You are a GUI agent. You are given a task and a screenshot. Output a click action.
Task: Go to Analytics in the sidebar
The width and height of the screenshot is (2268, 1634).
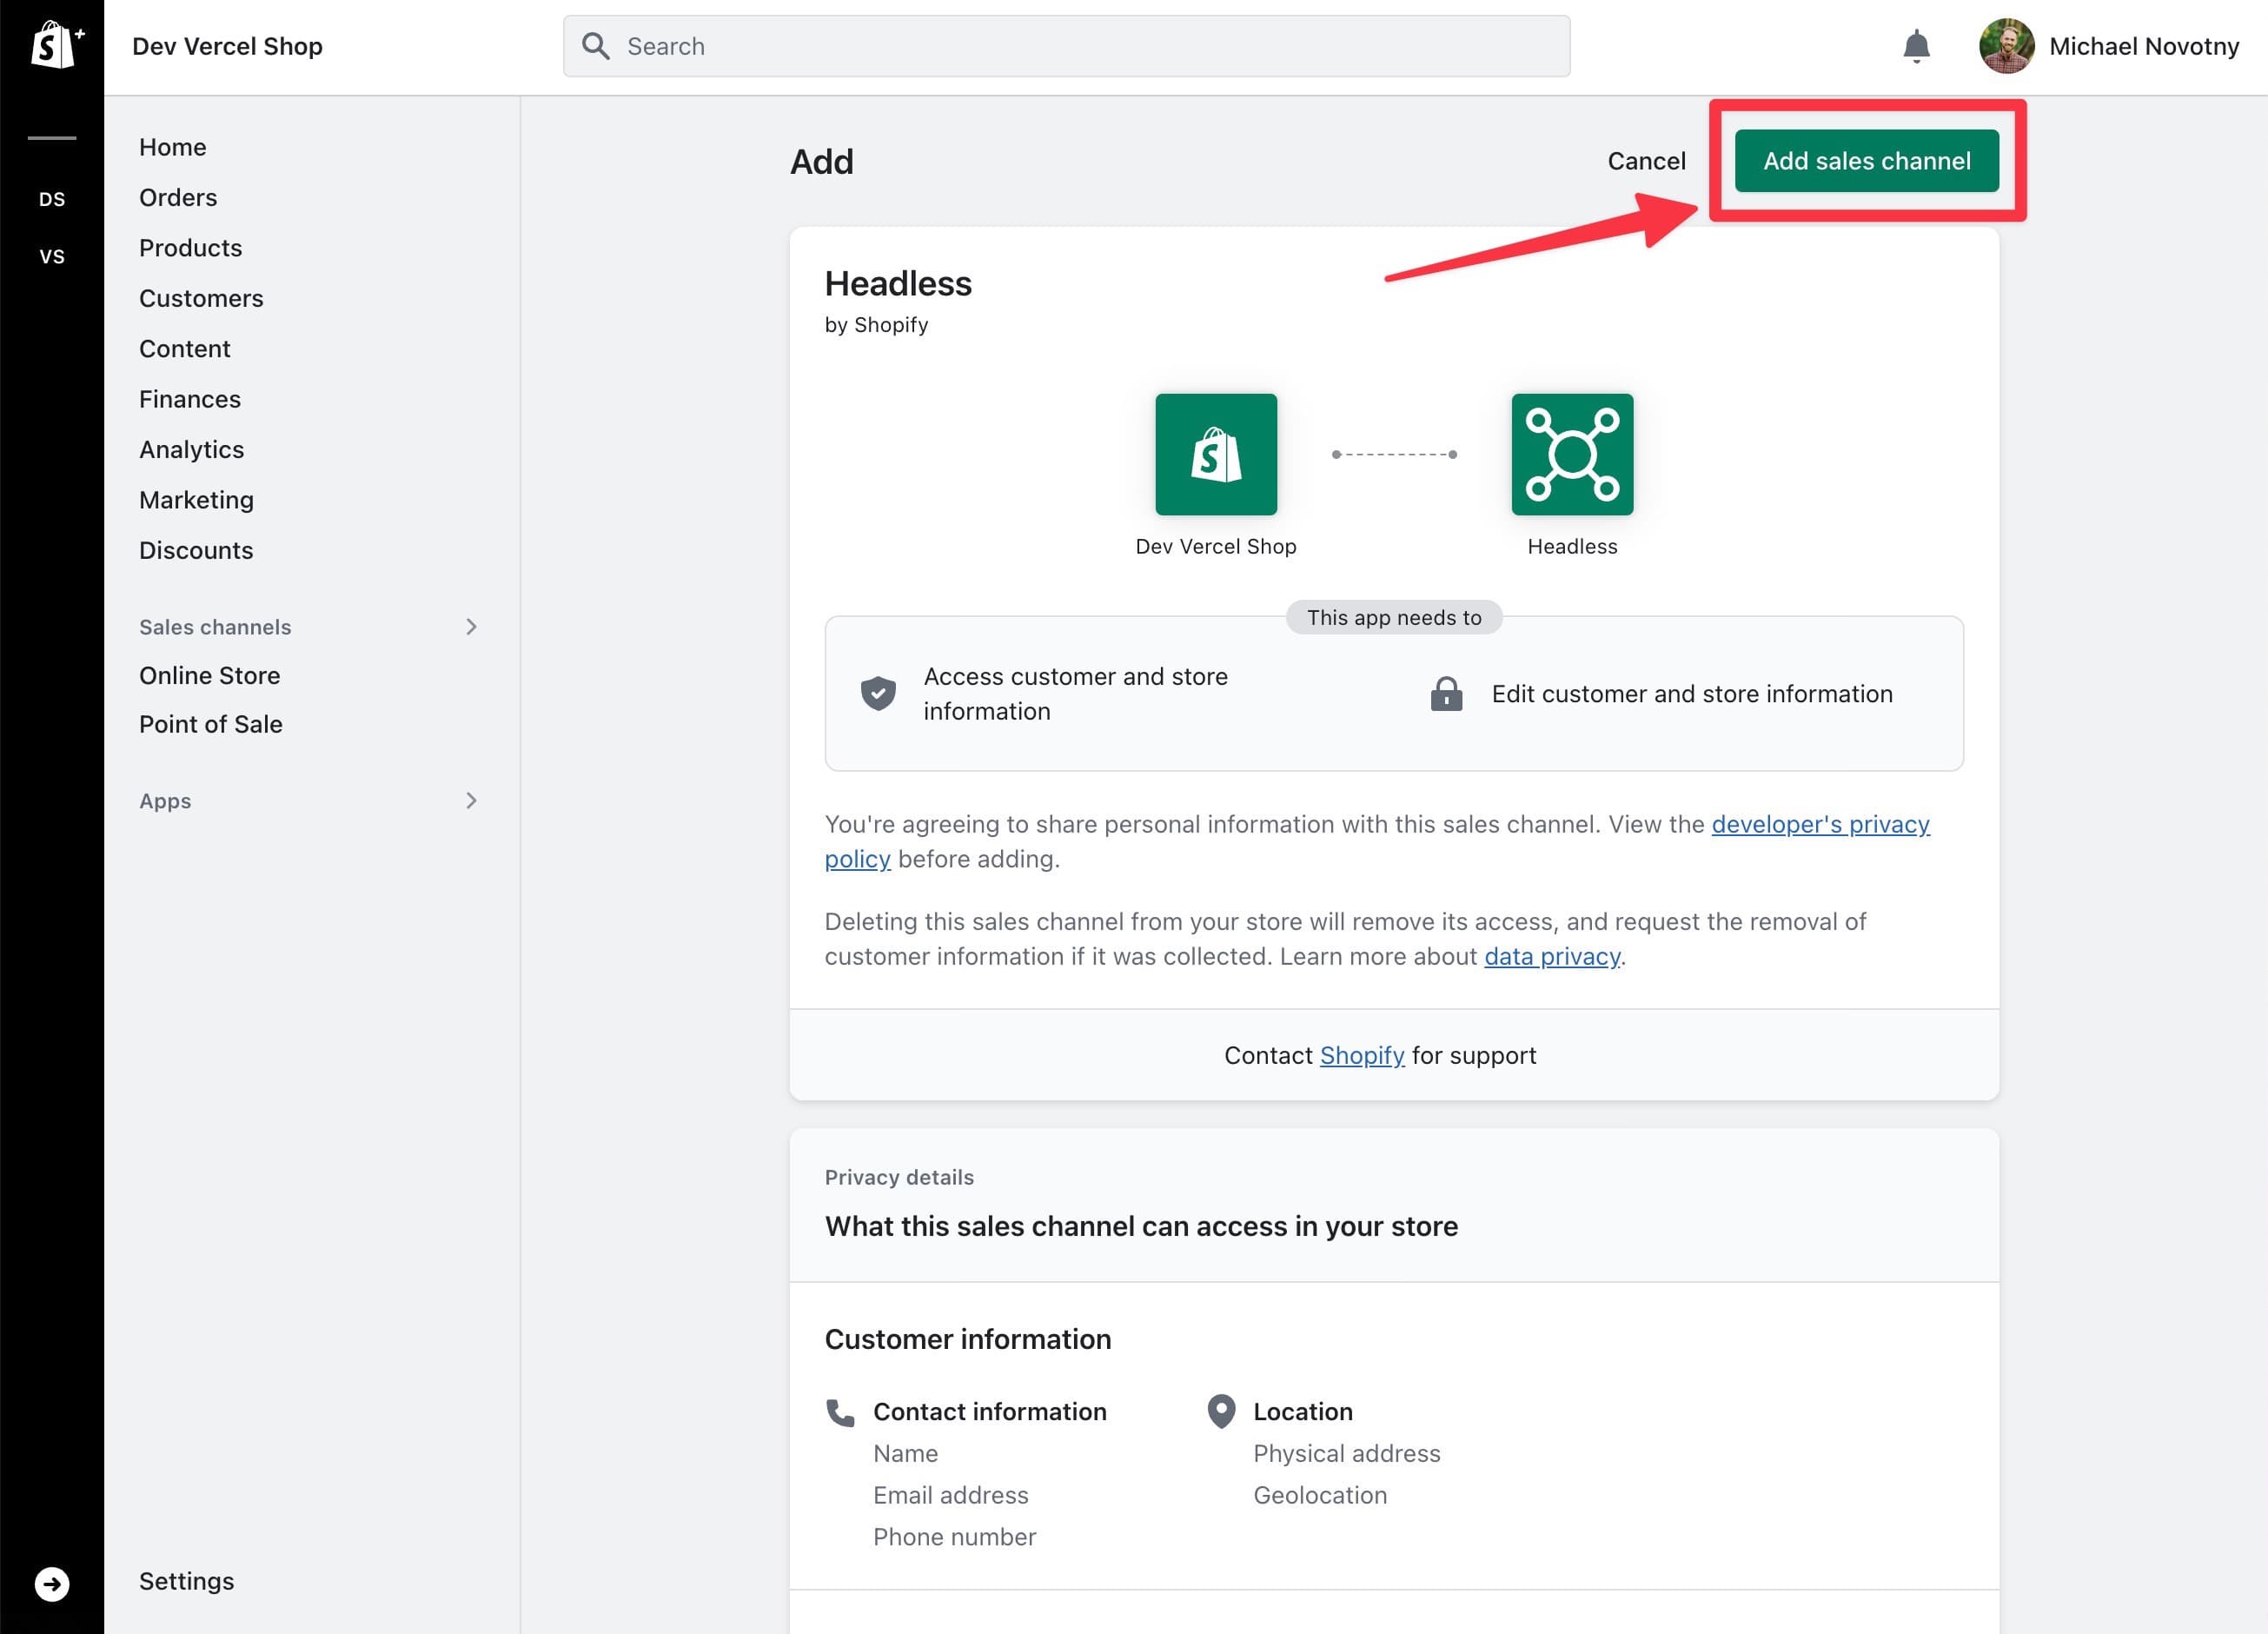pyautogui.click(x=191, y=449)
